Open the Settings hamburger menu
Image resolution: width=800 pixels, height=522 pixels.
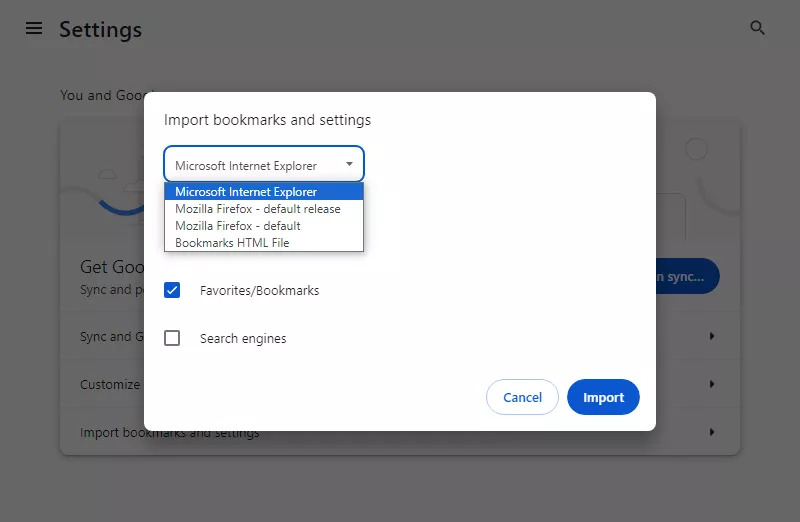[x=34, y=28]
